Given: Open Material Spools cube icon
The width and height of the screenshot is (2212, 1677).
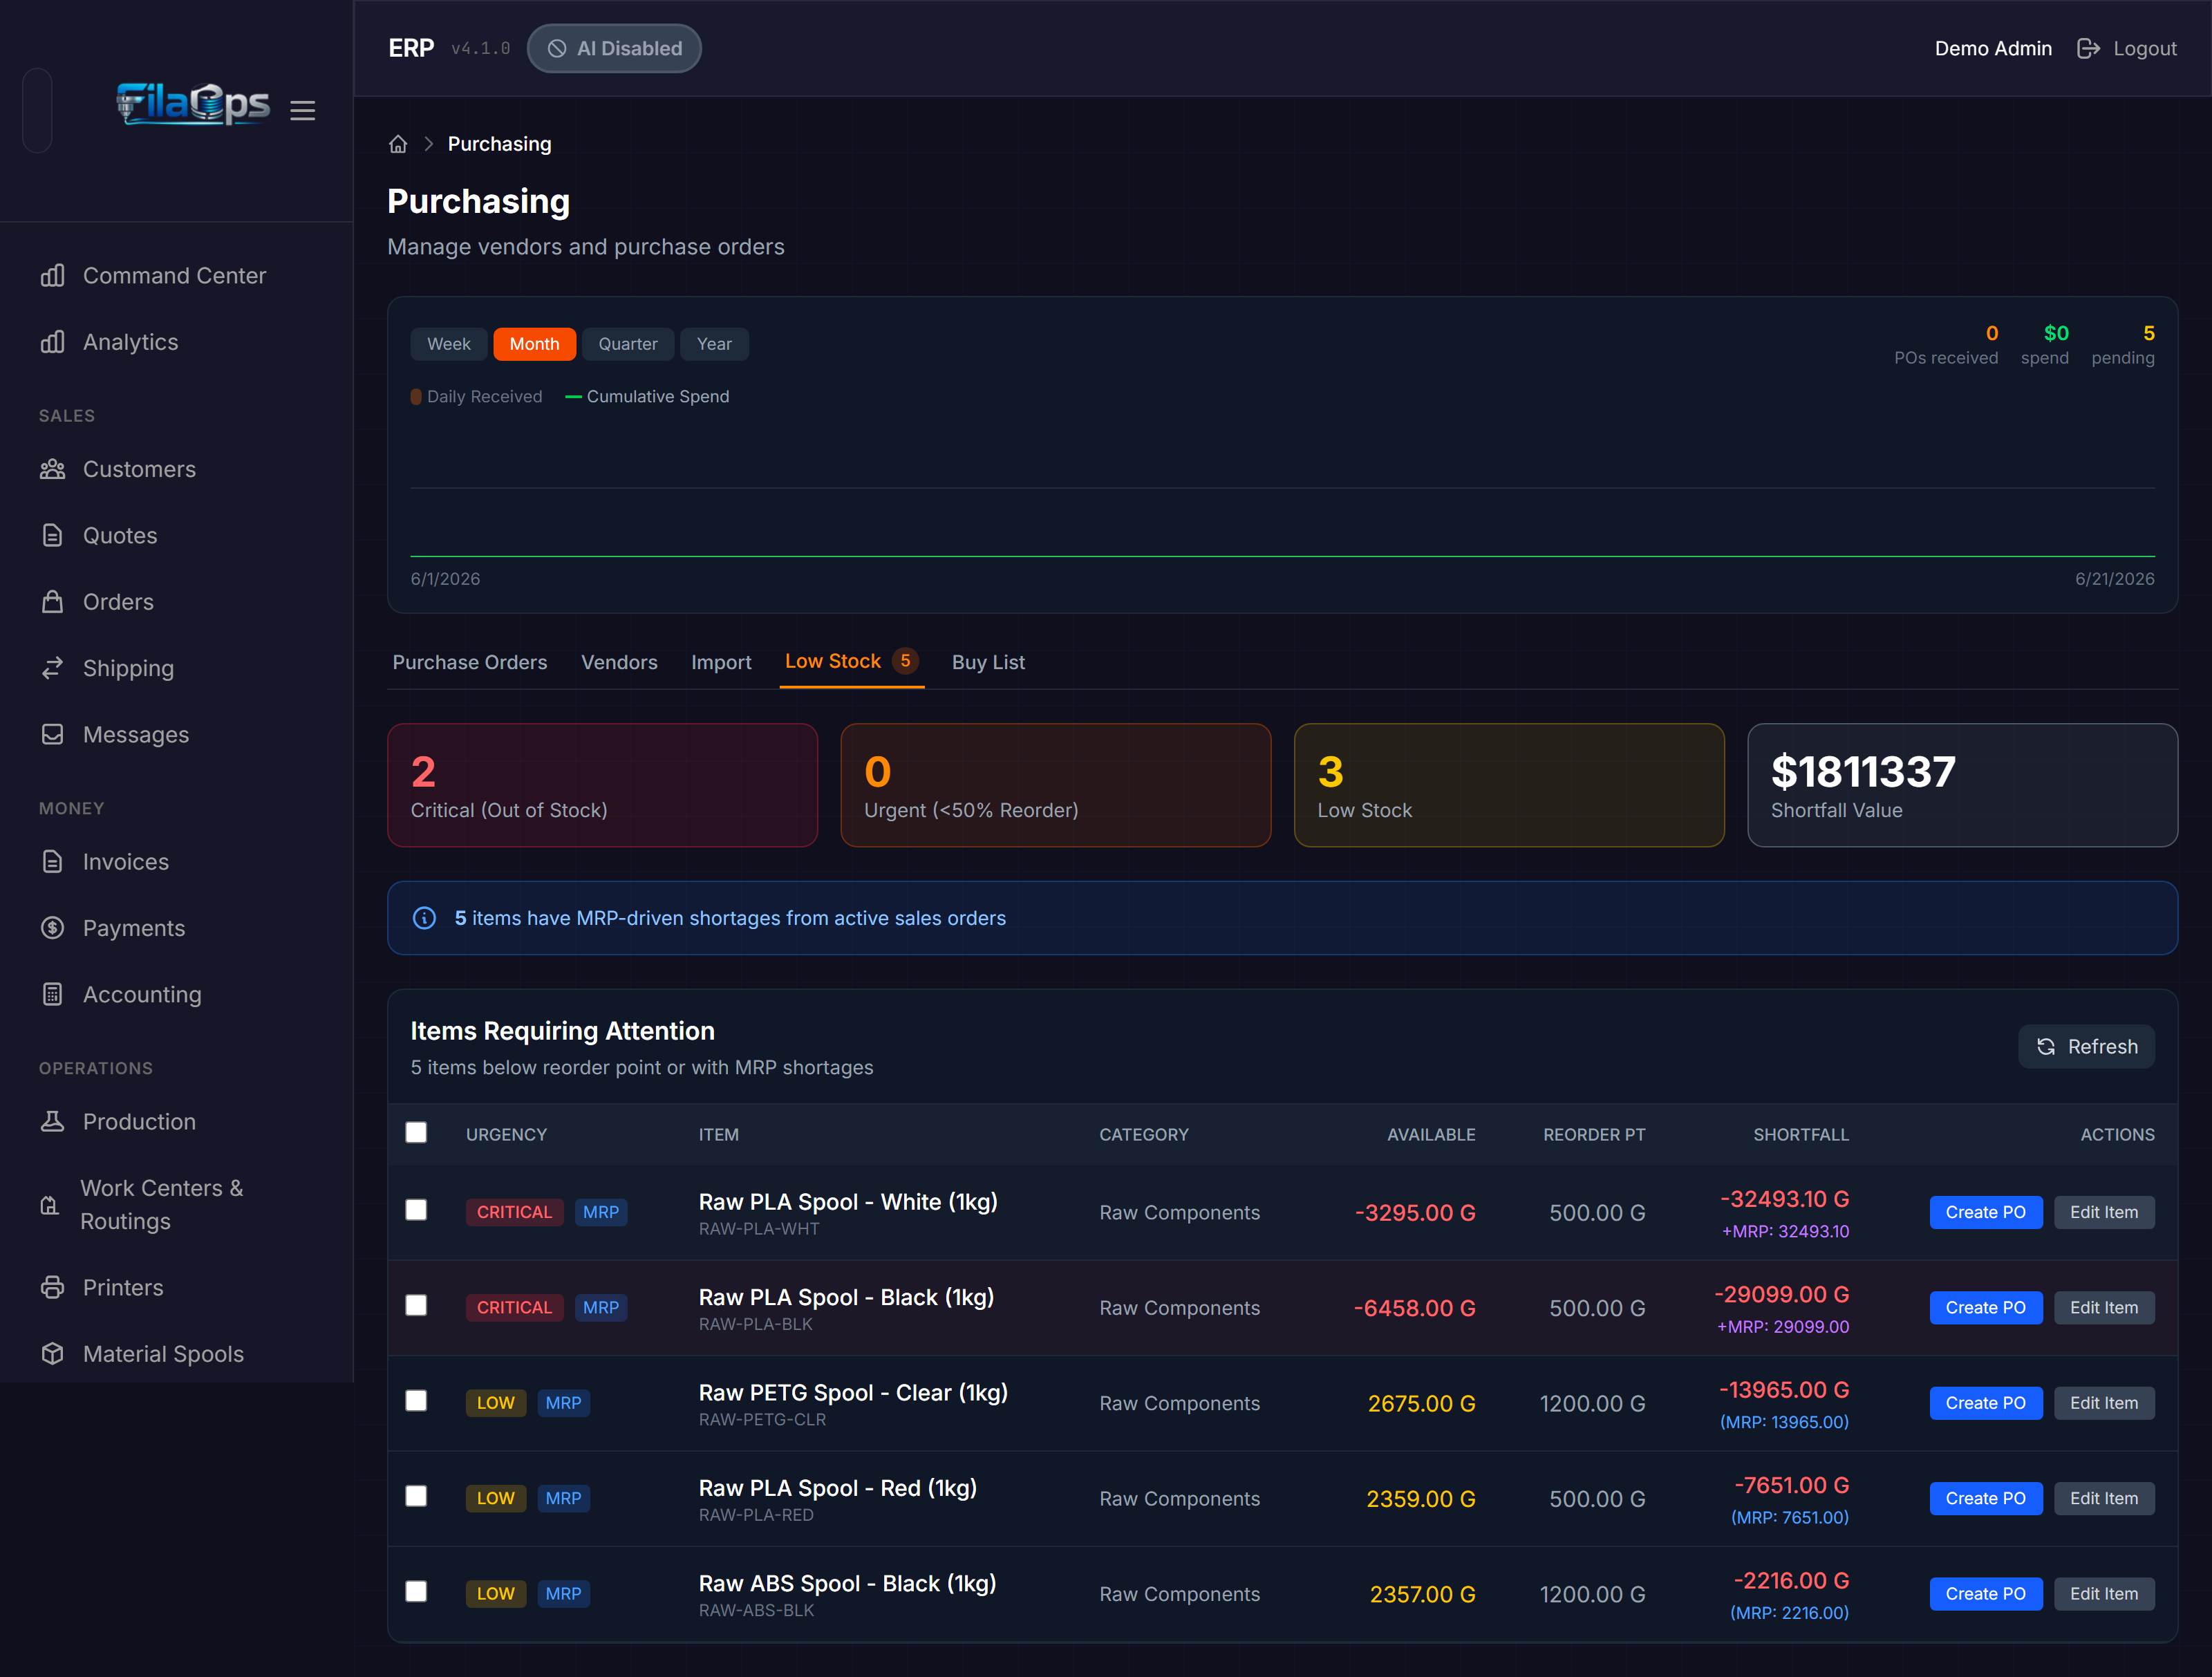Looking at the screenshot, I should pos(53,1354).
